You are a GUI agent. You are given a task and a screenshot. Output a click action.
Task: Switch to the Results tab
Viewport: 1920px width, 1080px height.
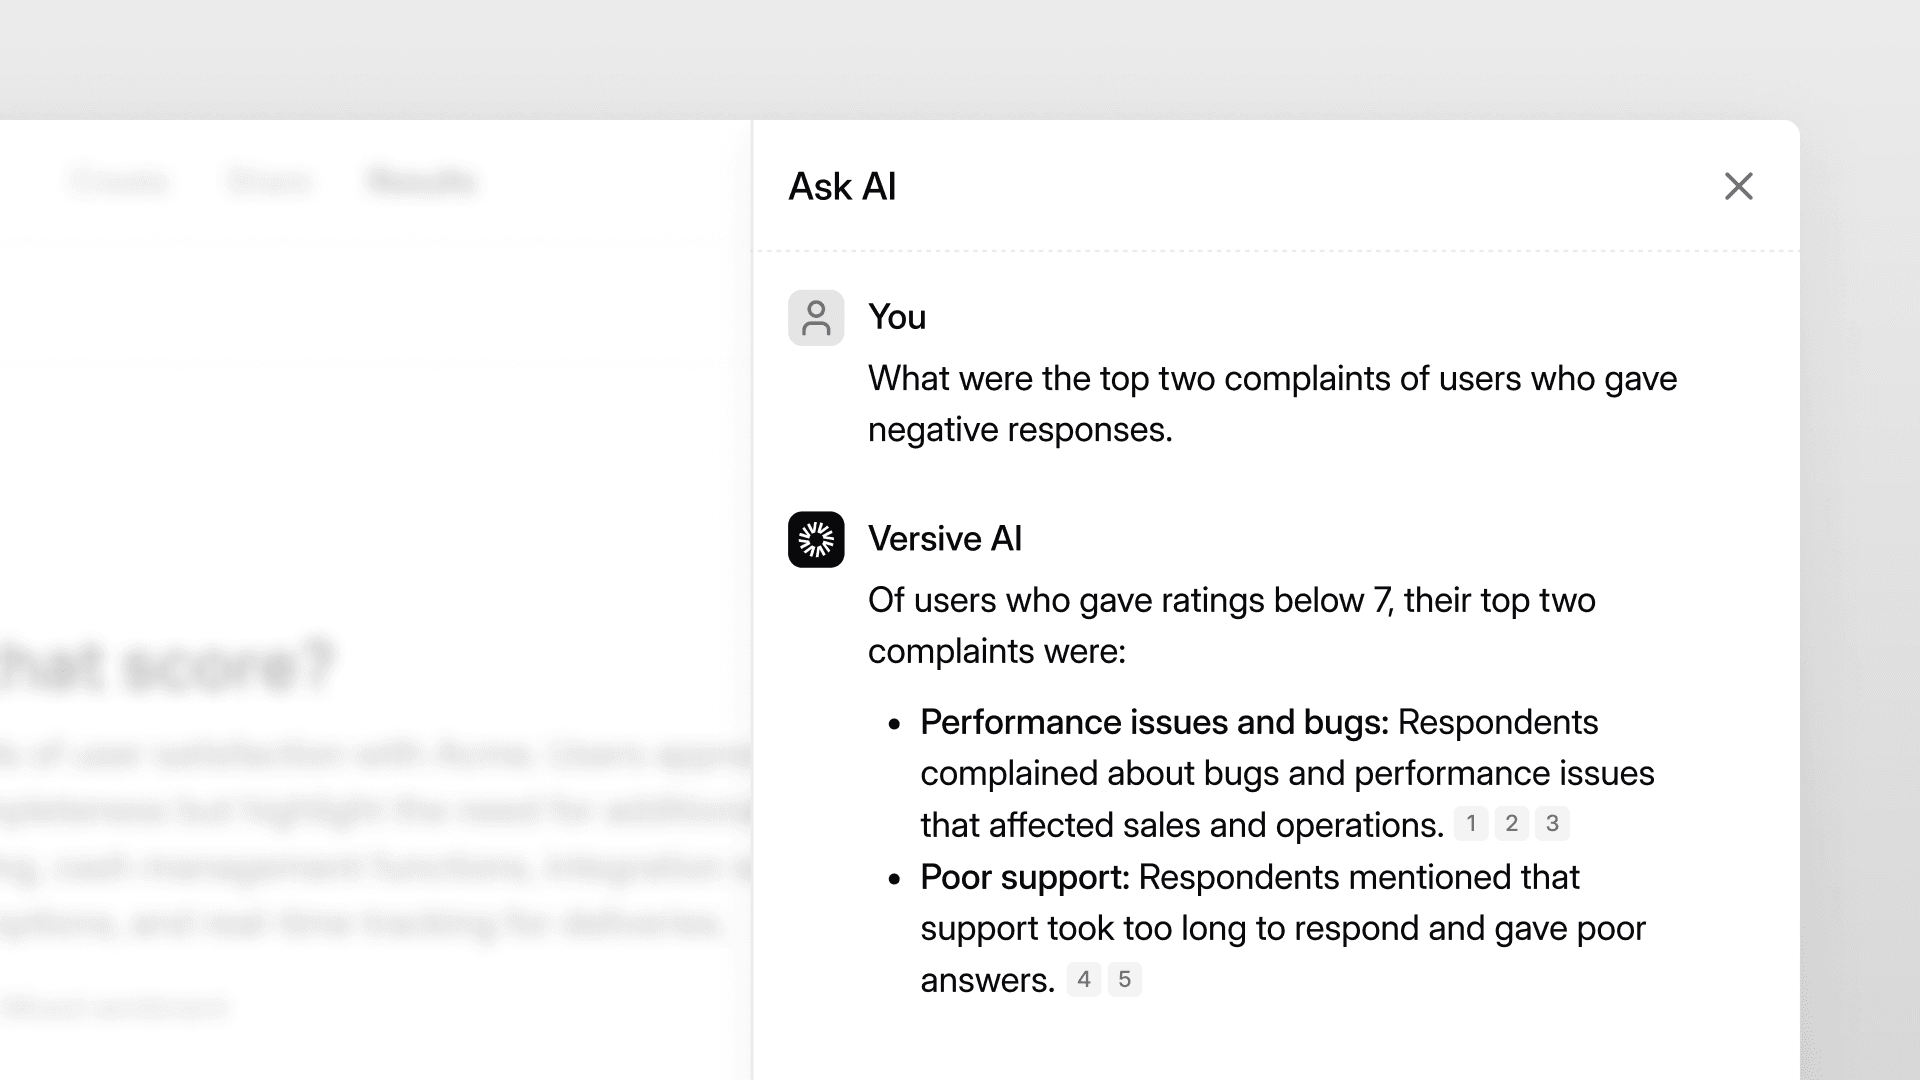[x=421, y=182]
